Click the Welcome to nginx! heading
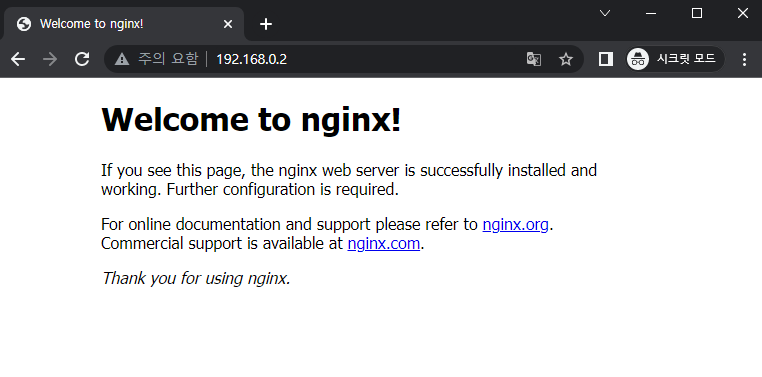The width and height of the screenshot is (762, 377). tap(251, 119)
